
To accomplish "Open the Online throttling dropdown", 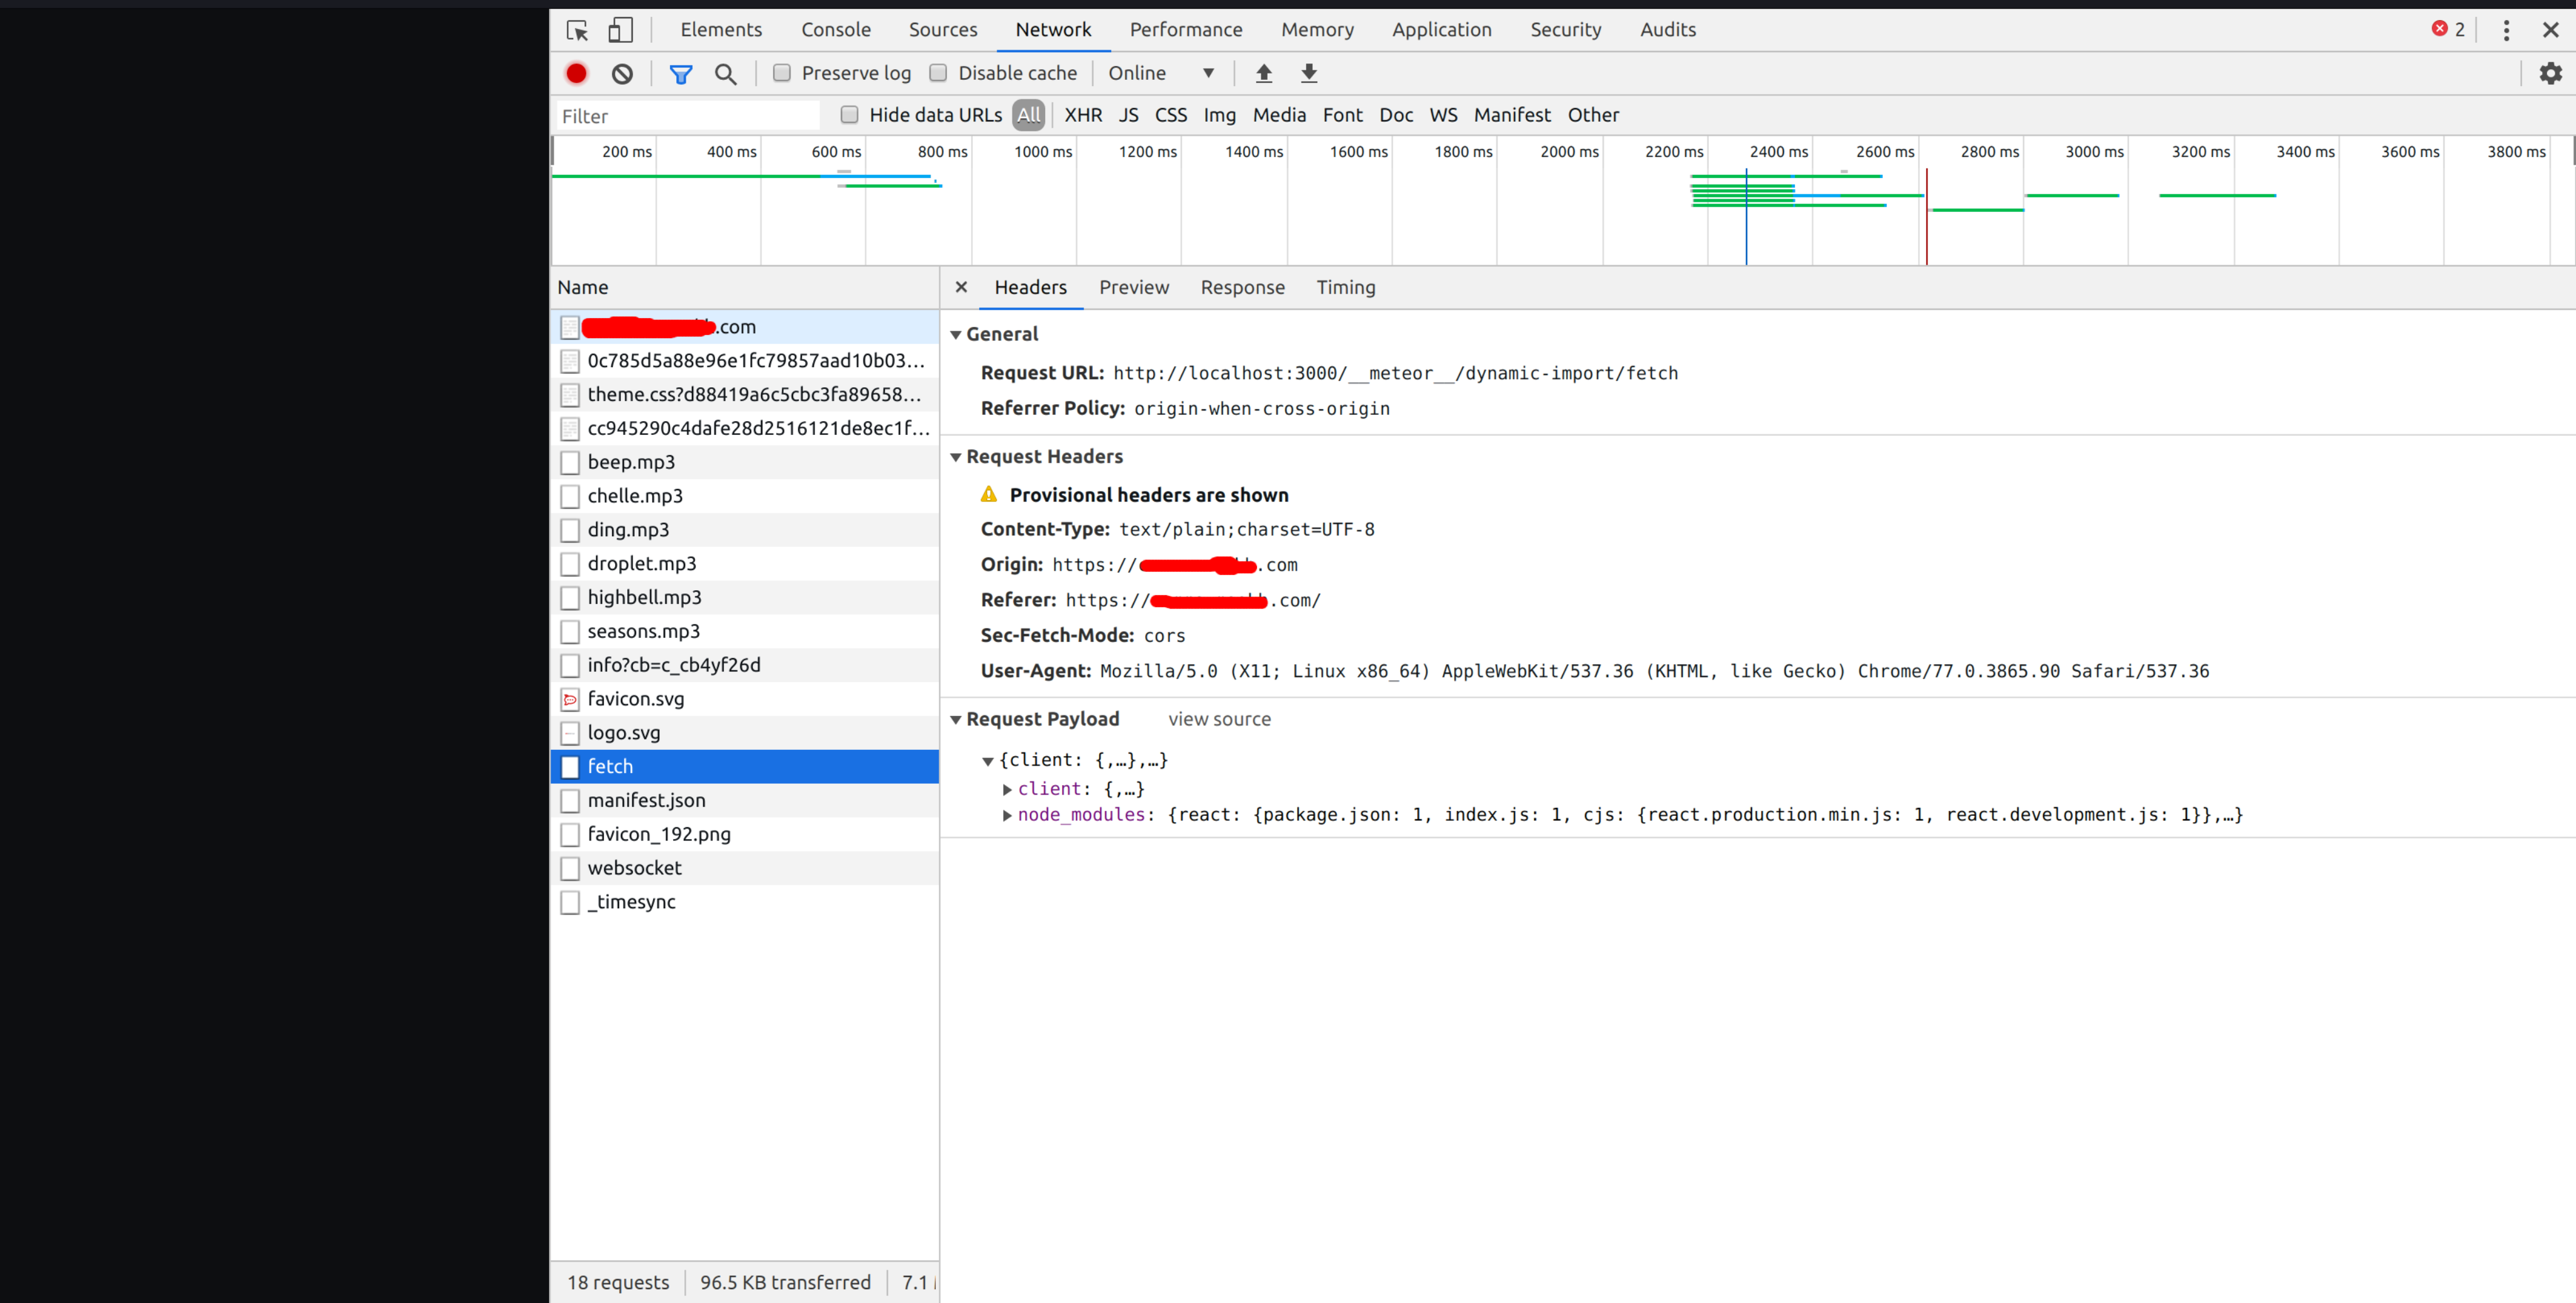I will pyautogui.click(x=1161, y=73).
